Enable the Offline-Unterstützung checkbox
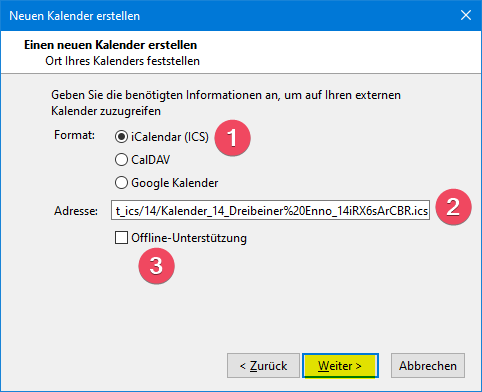This screenshot has width=482, height=392. 121,238
